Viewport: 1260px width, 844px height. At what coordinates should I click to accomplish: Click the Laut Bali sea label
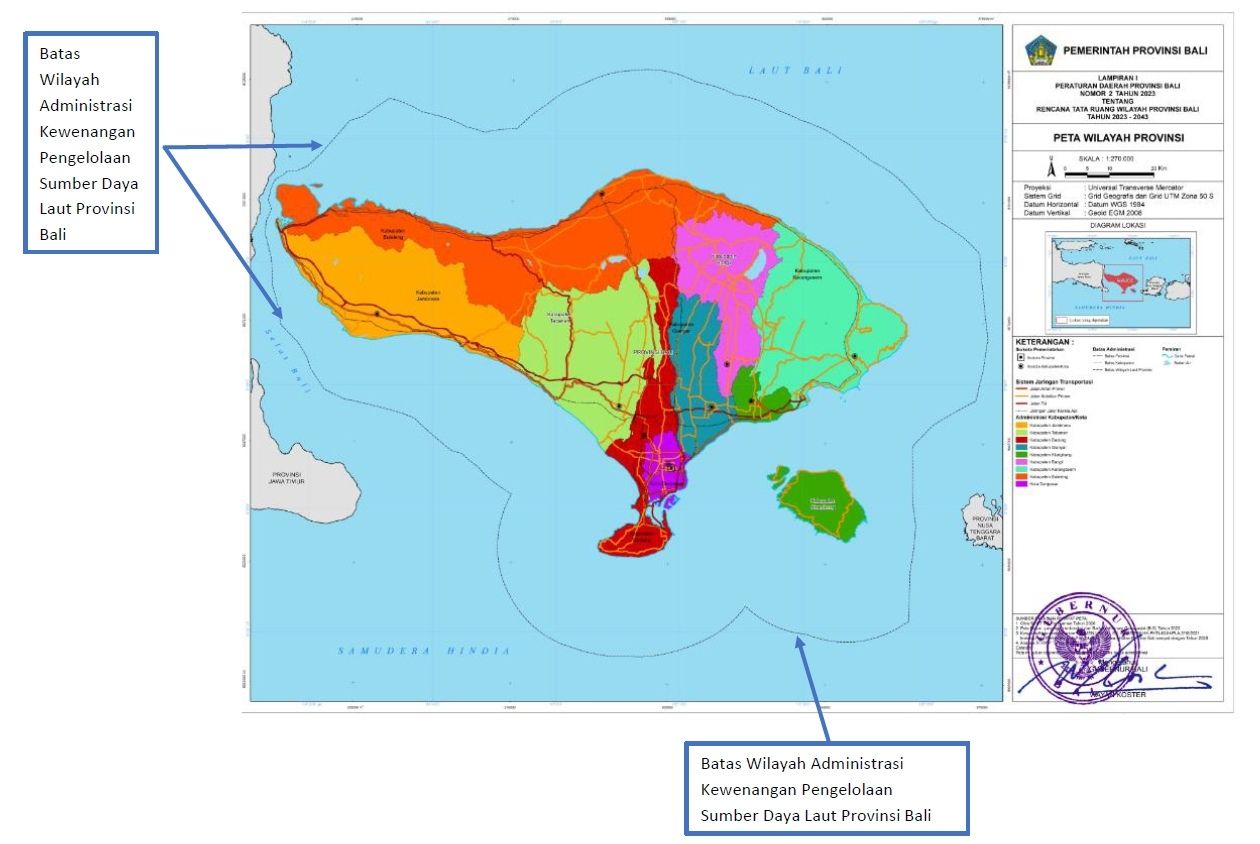(x=795, y=70)
